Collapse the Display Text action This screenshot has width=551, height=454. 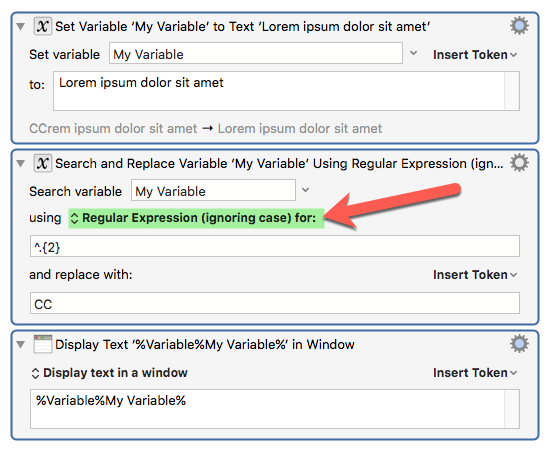(x=21, y=344)
